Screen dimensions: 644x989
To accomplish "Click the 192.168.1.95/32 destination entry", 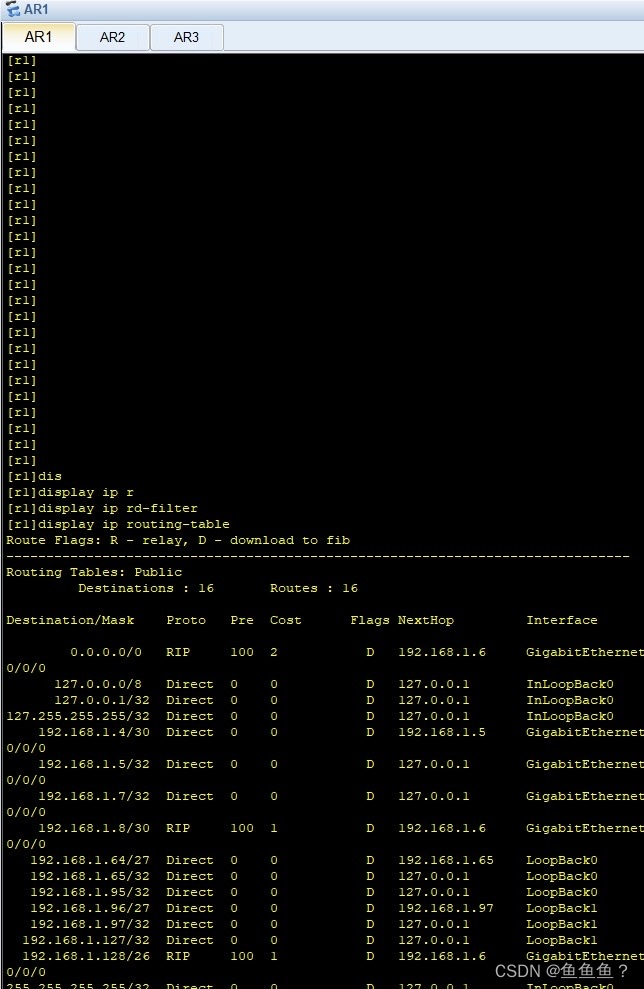I will click(90, 892).
